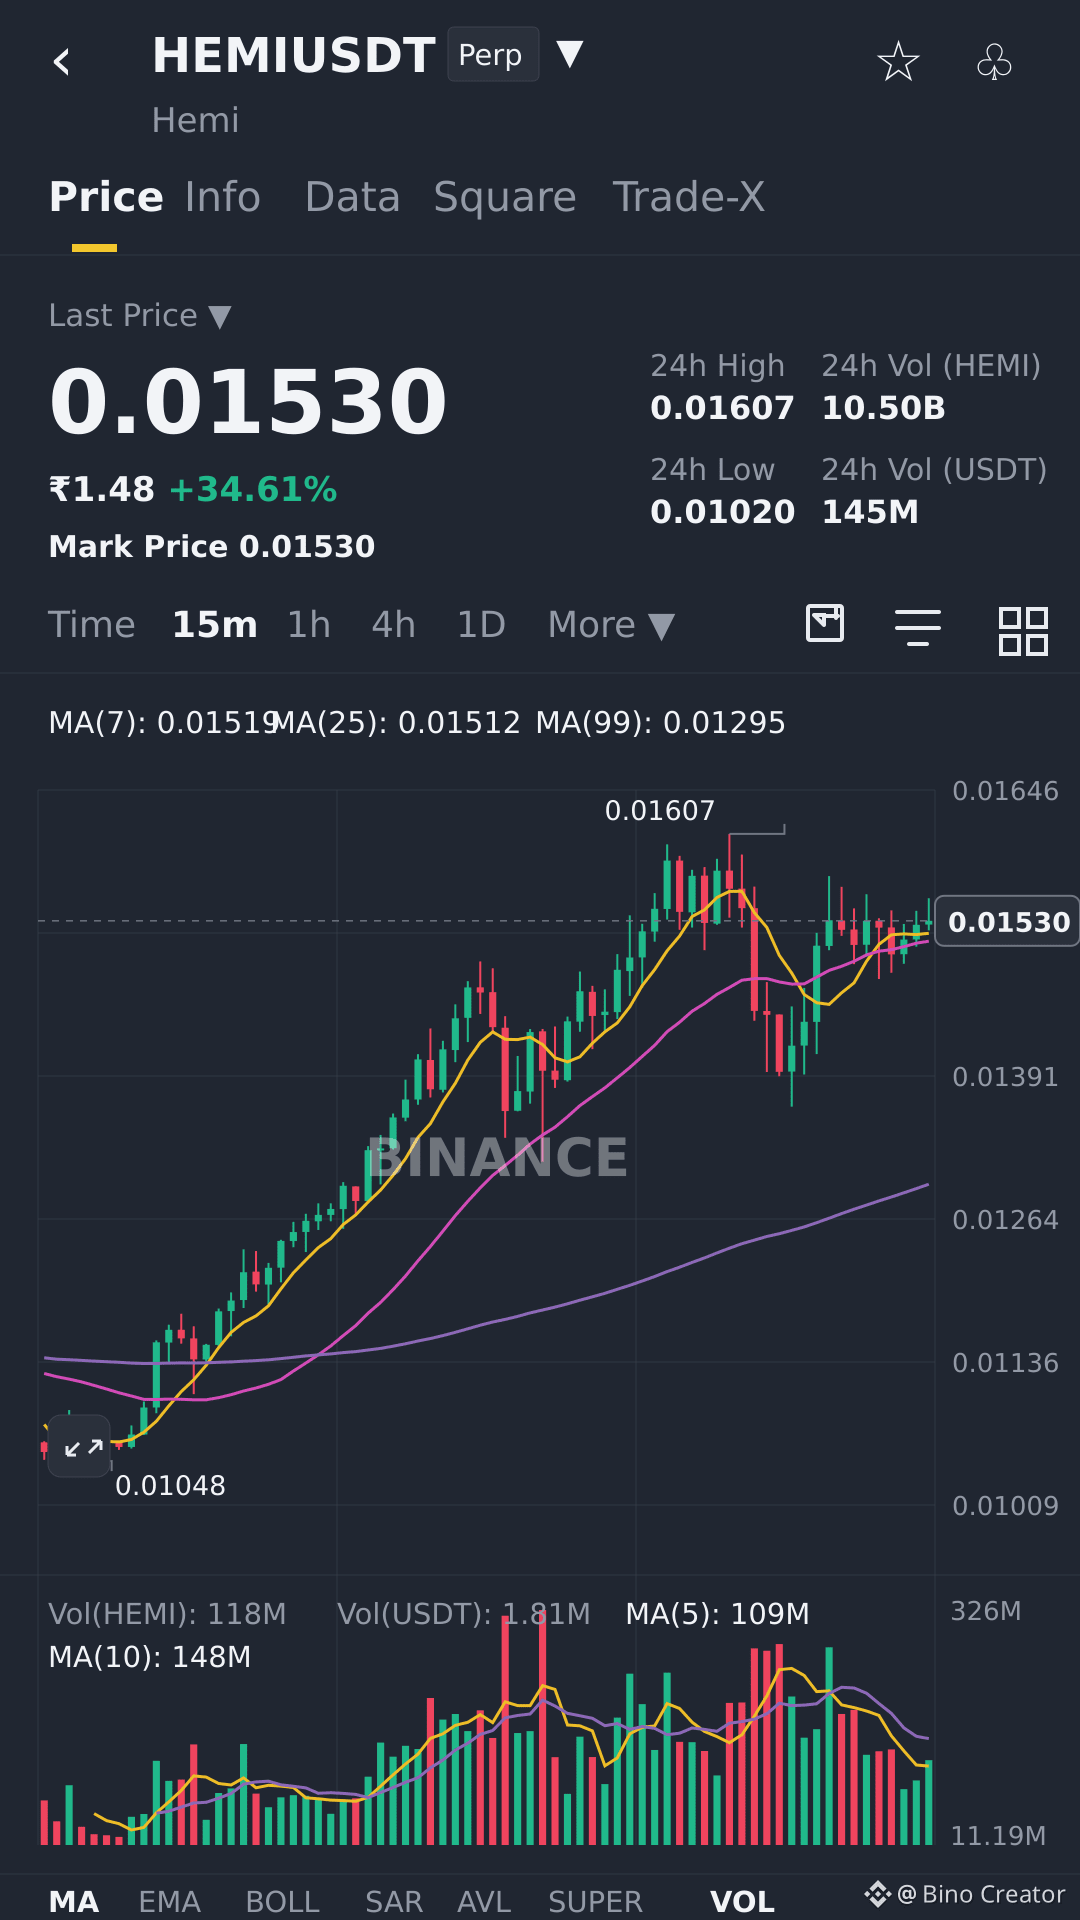Tap the +34.61% change figure

[253, 489]
